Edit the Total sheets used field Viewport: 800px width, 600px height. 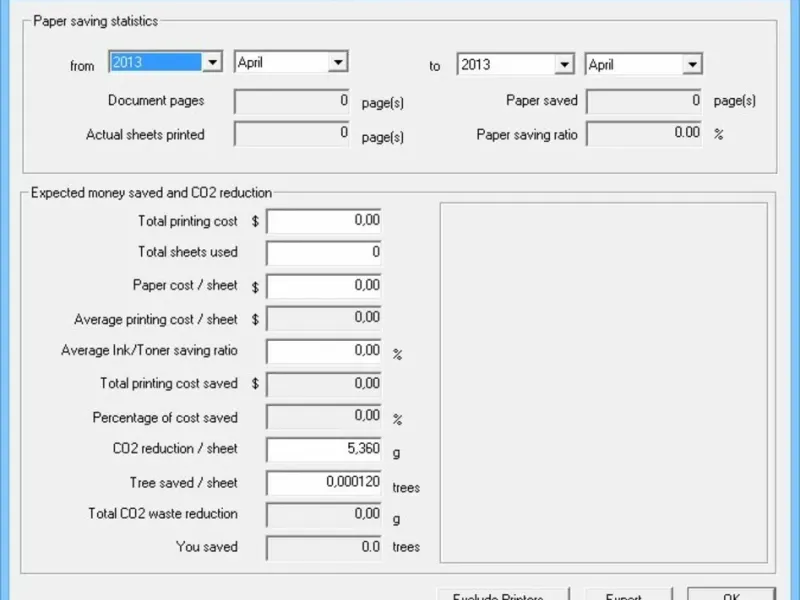323,253
